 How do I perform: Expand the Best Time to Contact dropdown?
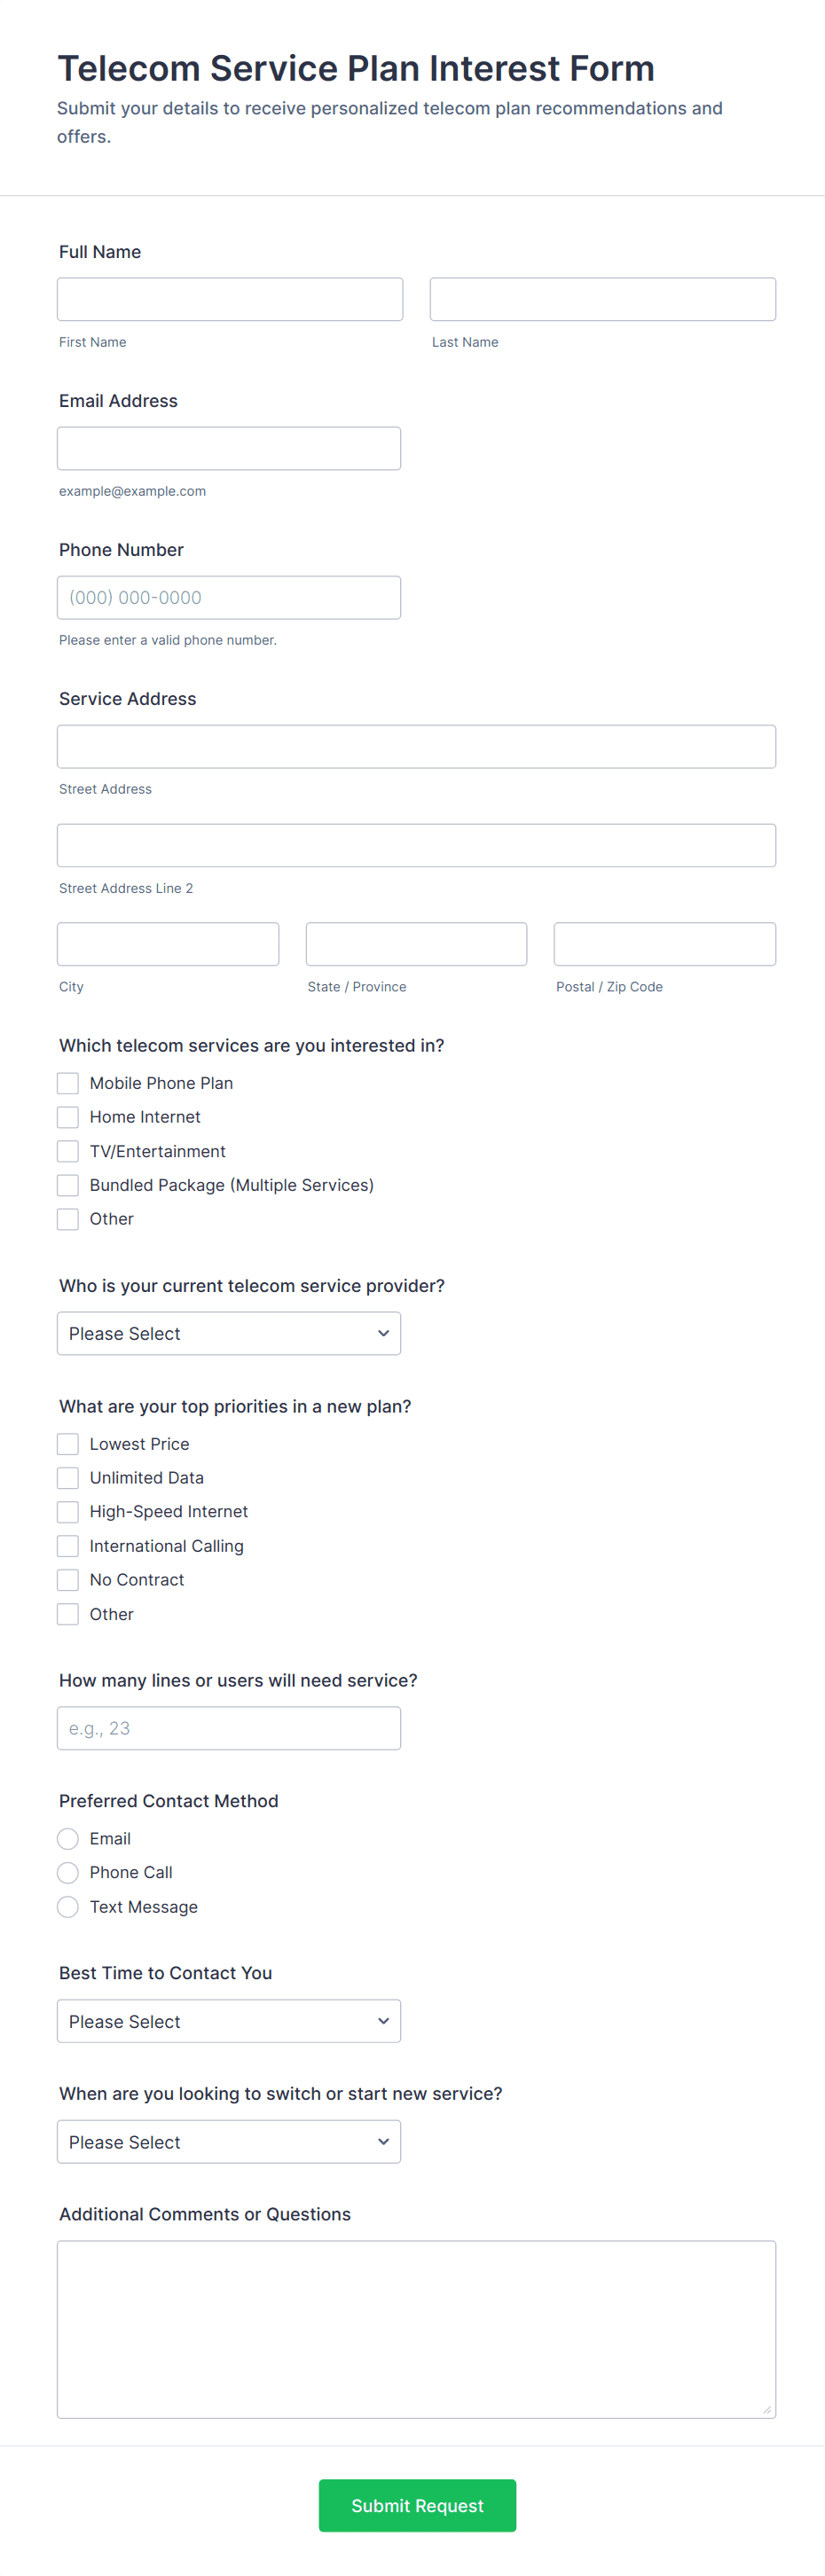[228, 2021]
